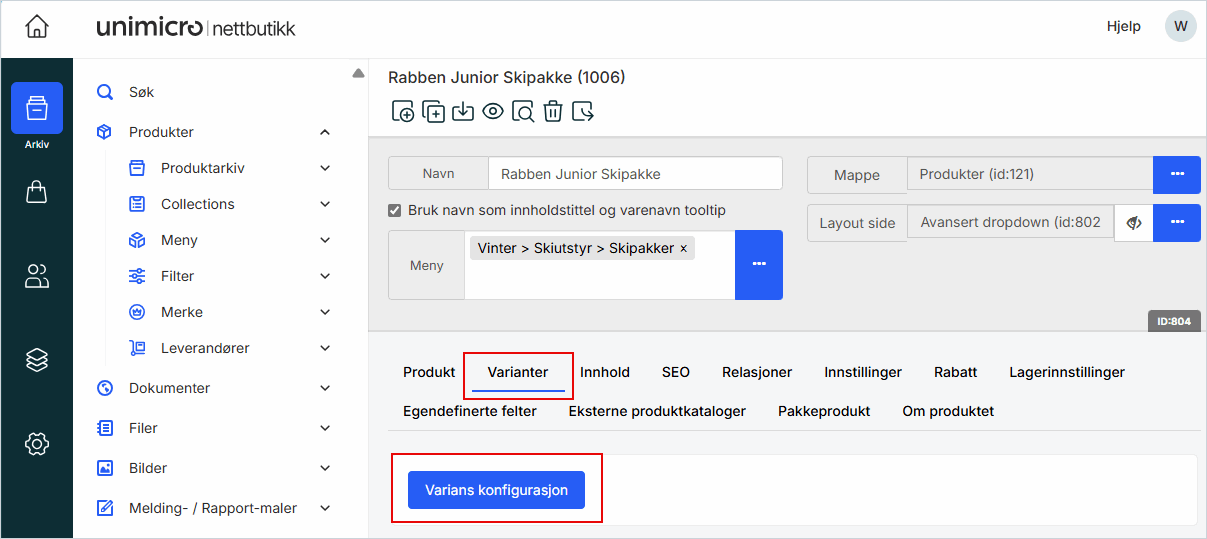This screenshot has height=539, width=1207.
Task: Click the duplicate product icon
Action: pyautogui.click(x=433, y=111)
